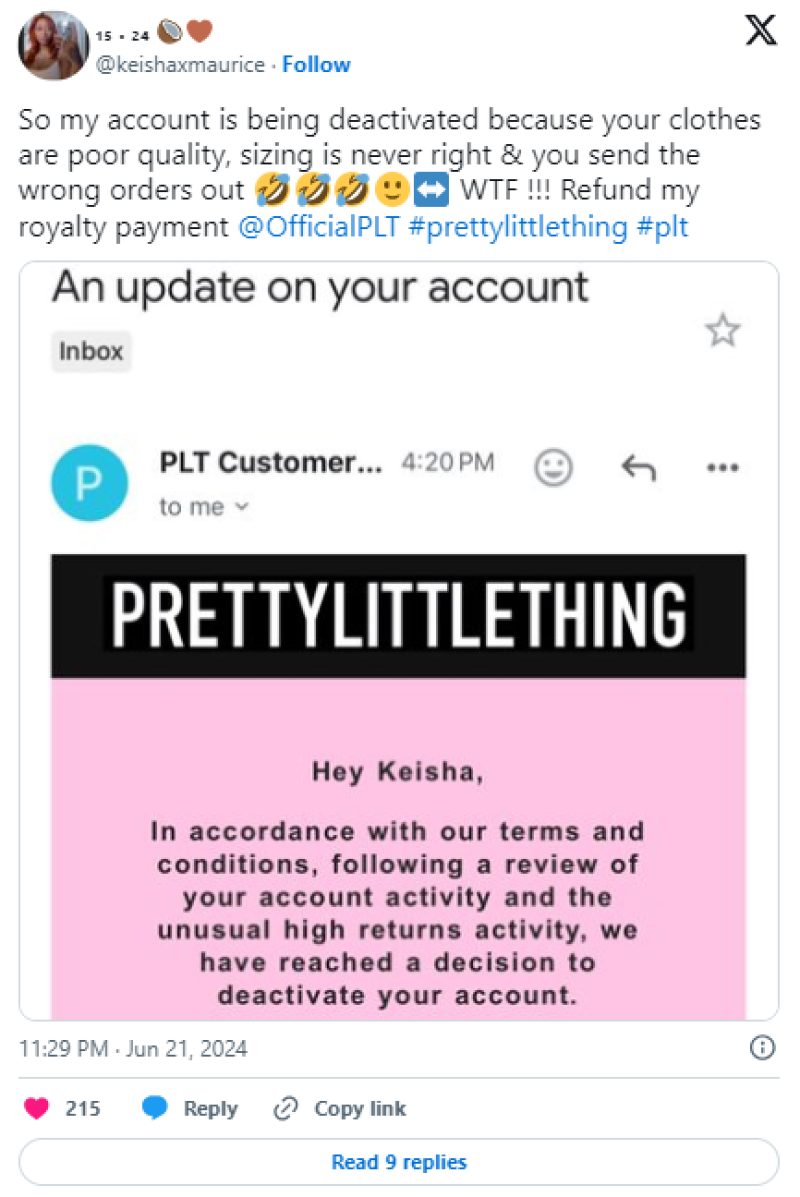Open the tweet author's profile picture
The height and width of the screenshot is (1197, 800).
(53, 46)
